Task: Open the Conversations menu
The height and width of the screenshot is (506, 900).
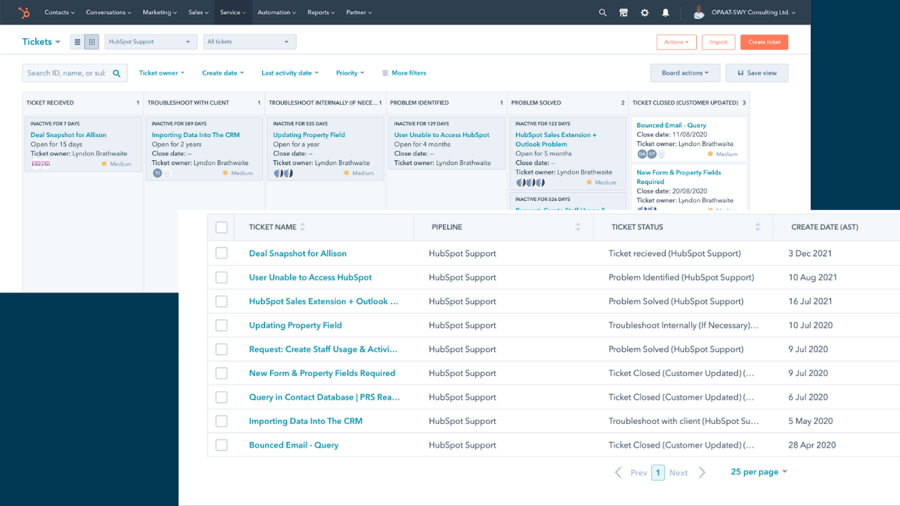Action: 108,12
